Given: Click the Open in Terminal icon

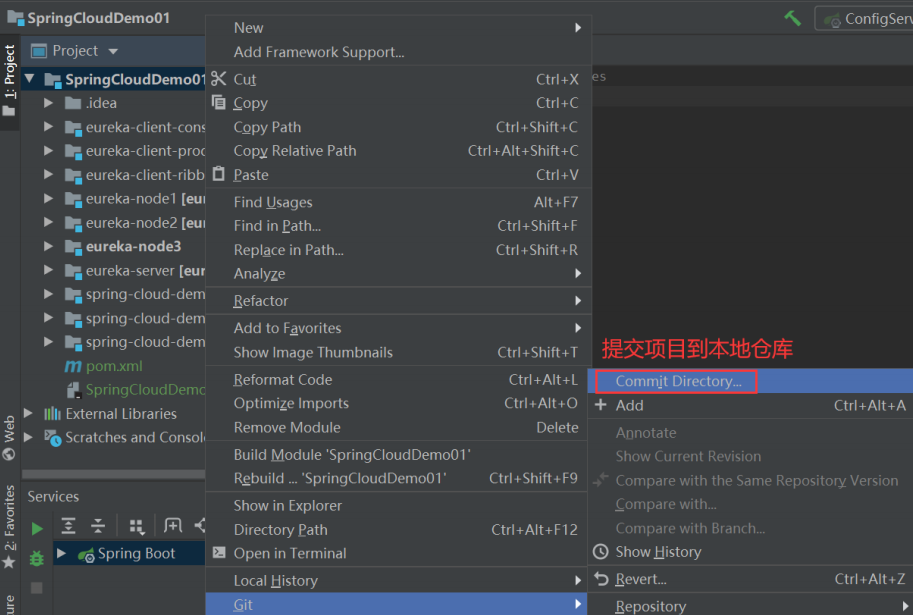Looking at the screenshot, I should (219, 552).
